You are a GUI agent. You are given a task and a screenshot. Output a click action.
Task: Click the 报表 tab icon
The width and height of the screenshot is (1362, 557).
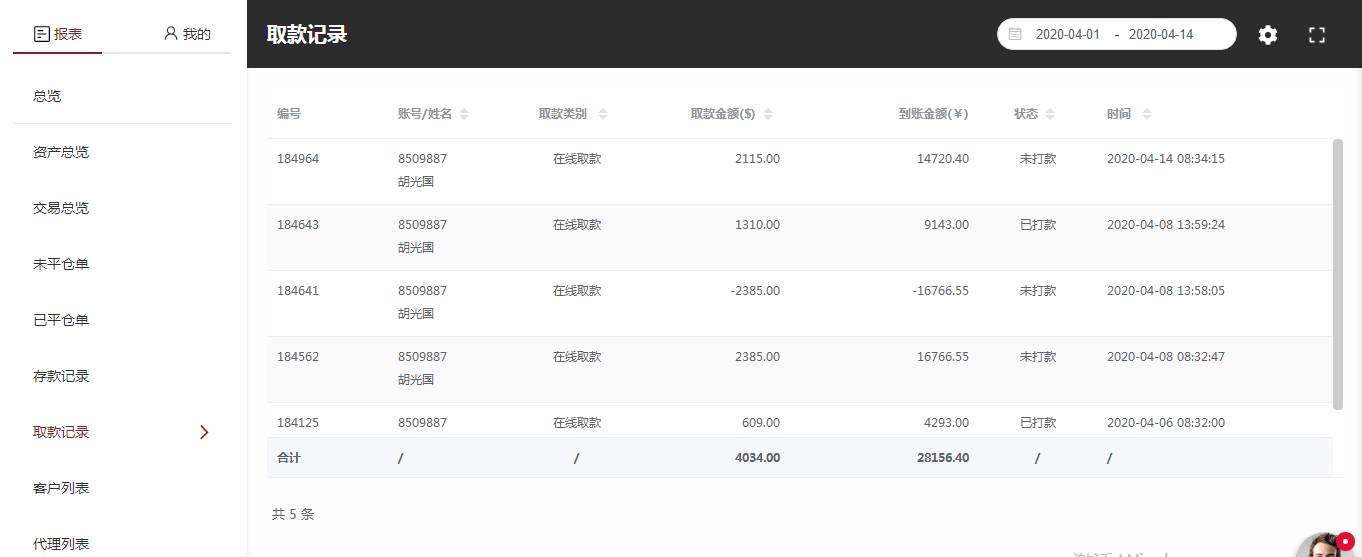pos(41,34)
